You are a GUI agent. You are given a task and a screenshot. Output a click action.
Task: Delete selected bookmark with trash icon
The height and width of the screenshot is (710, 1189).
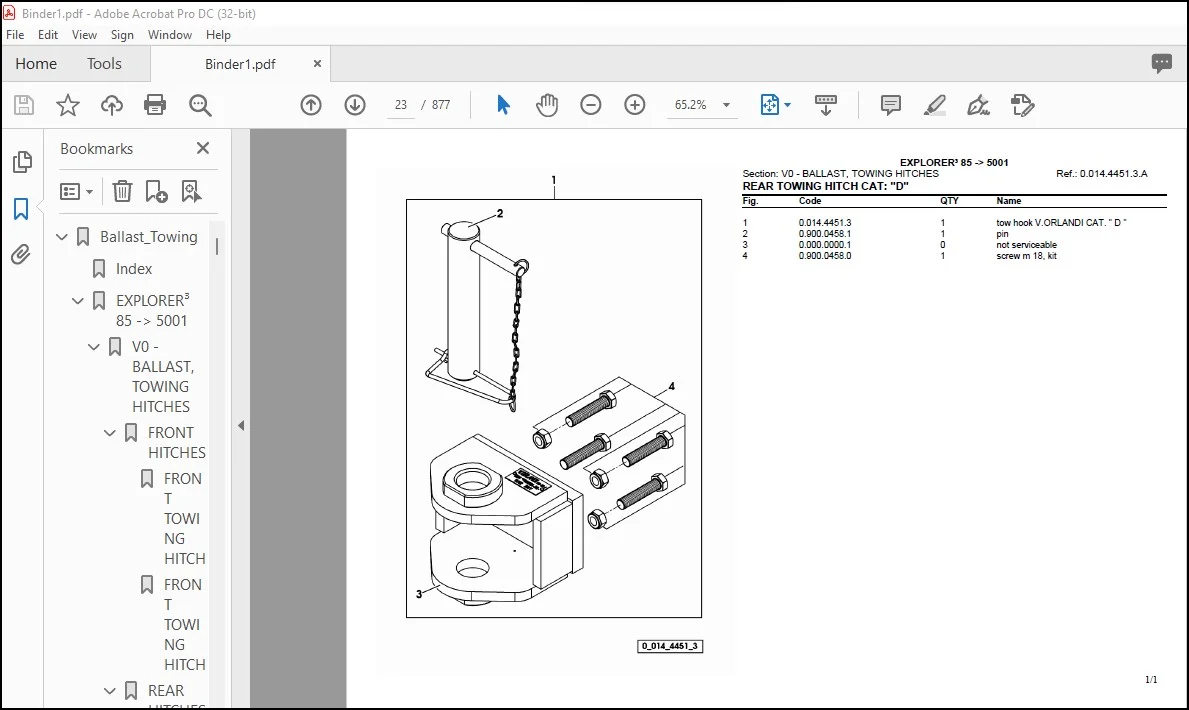point(122,191)
